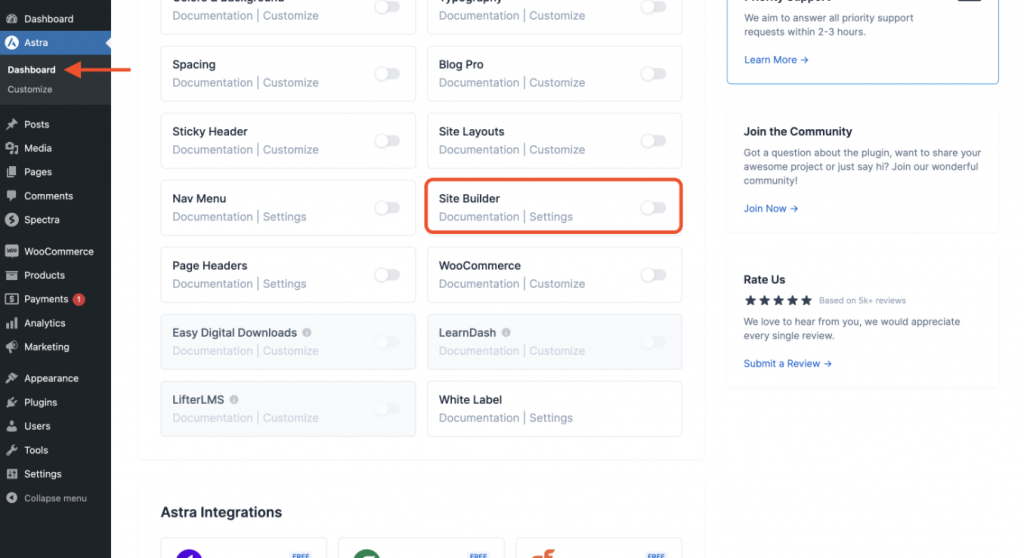Enable the WooCommerce module toggle
The width and height of the screenshot is (1024, 558).
(653, 275)
